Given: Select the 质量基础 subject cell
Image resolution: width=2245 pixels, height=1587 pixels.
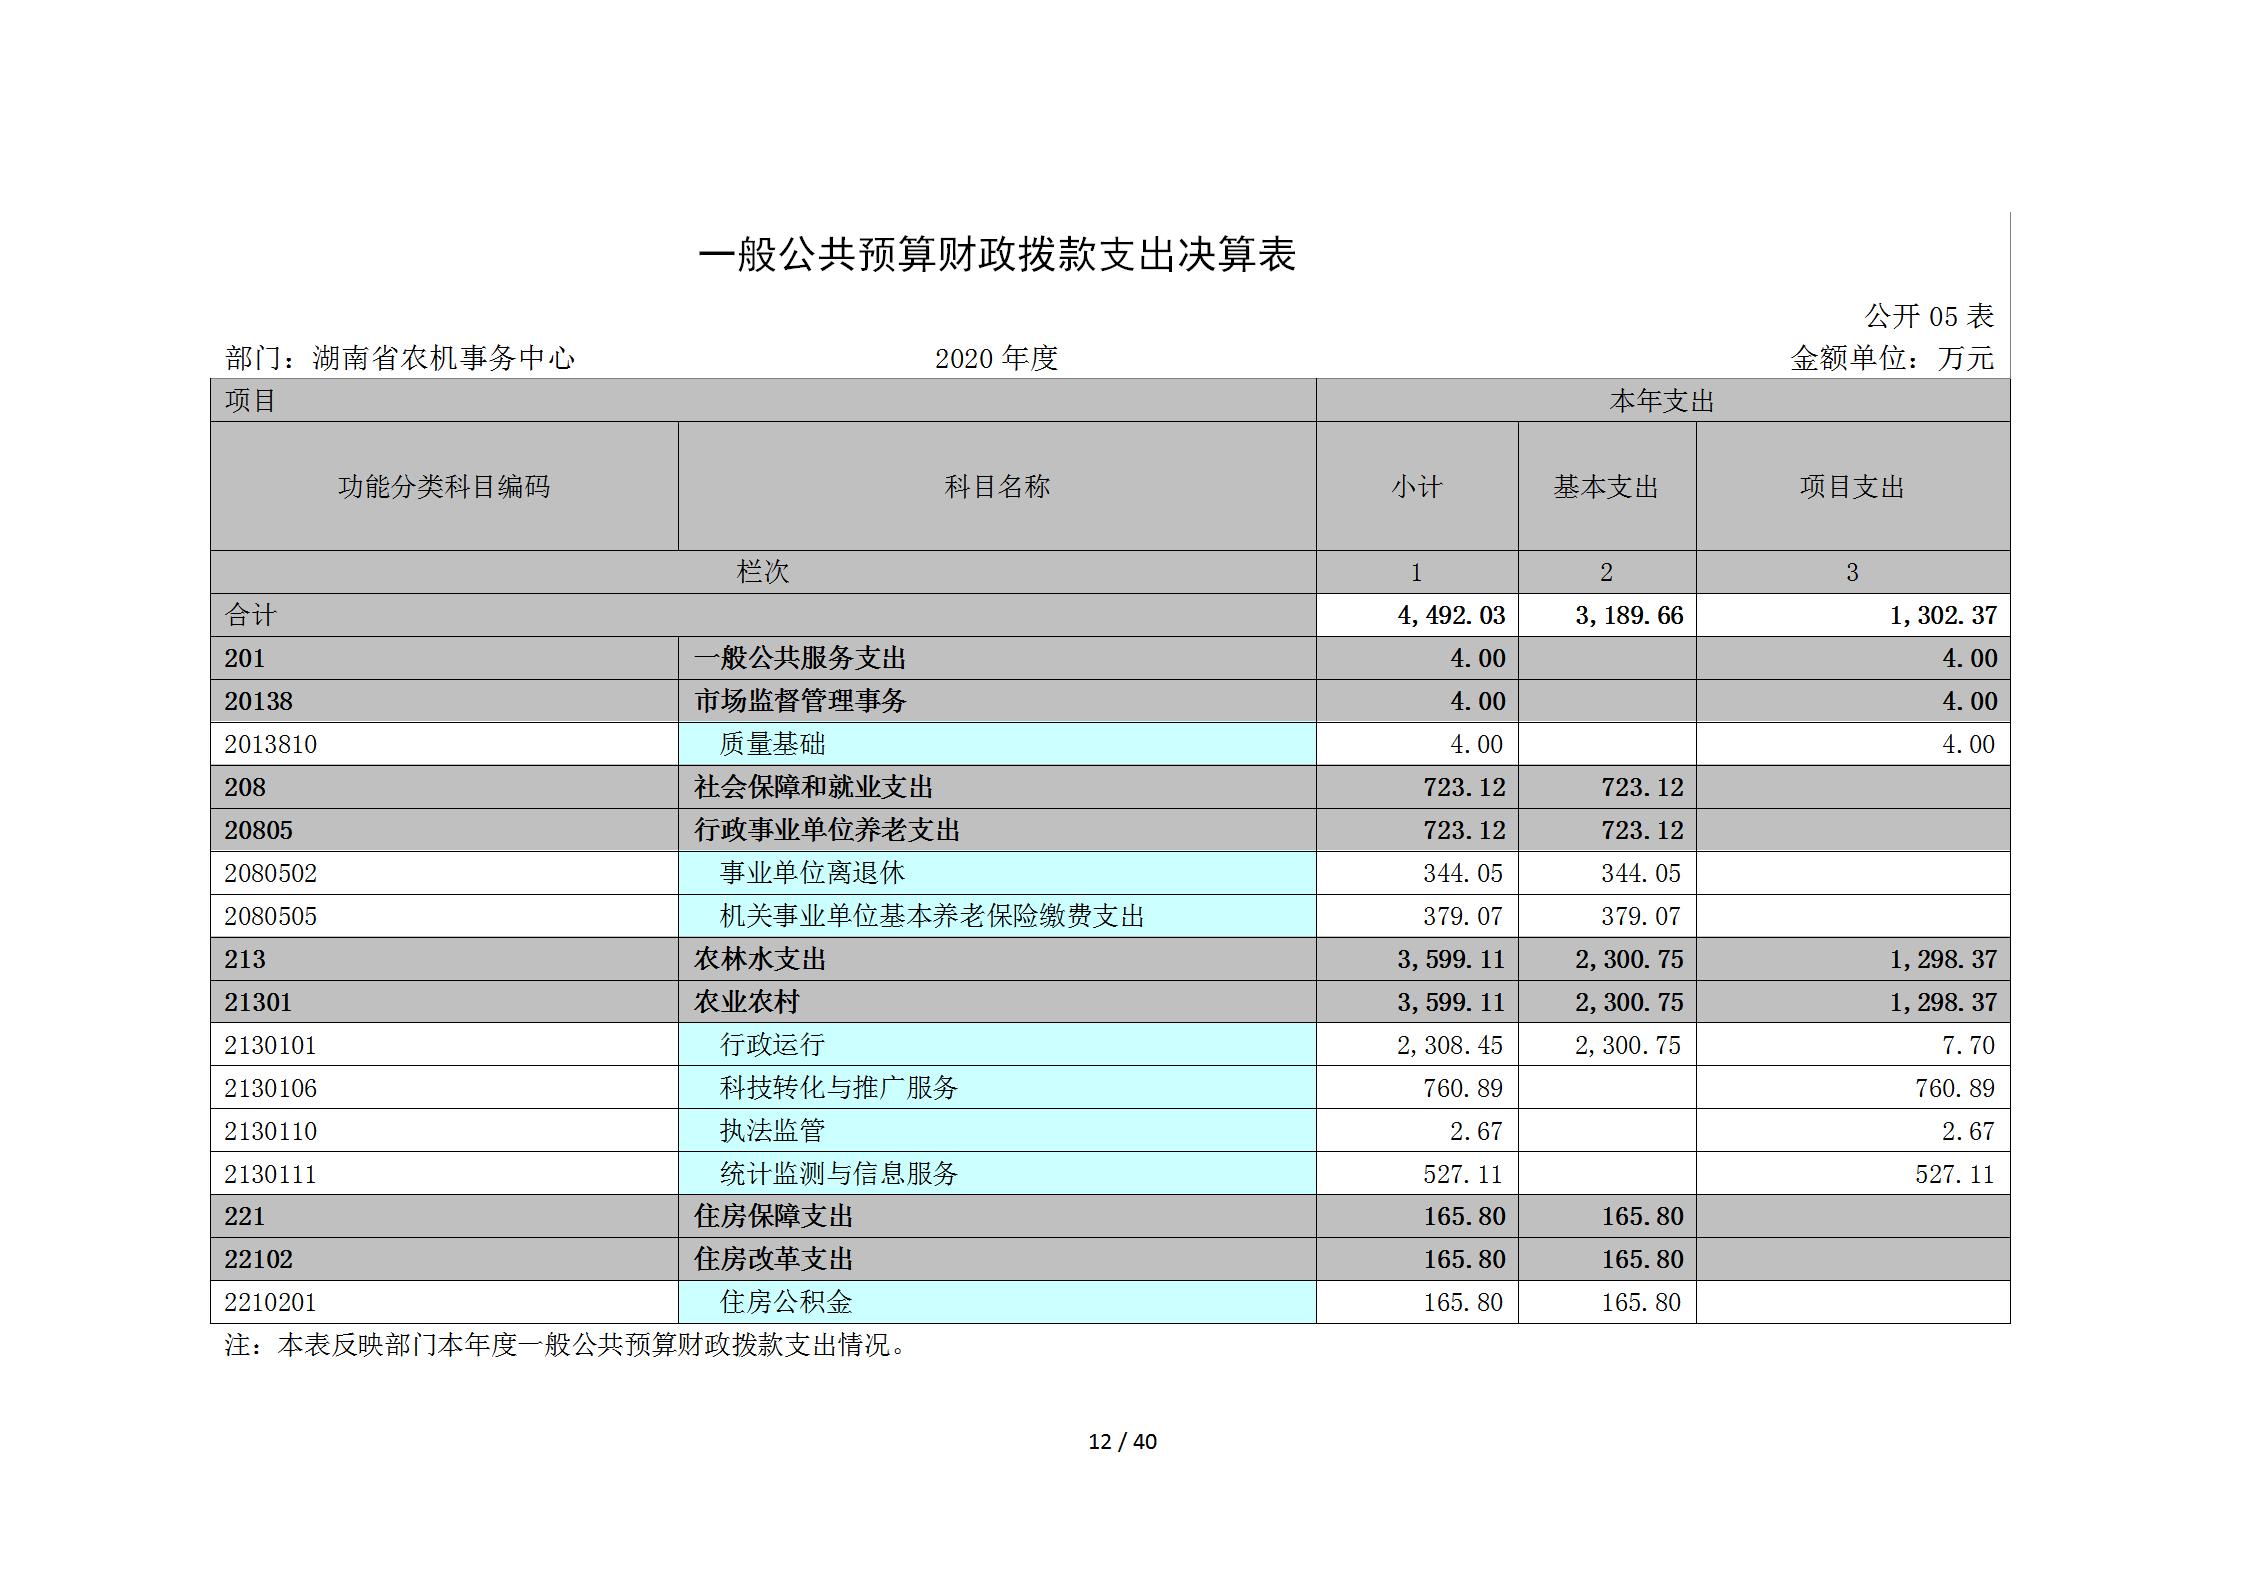Looking at the screenshot, I should pyautogui.click(x=772, y=744).
